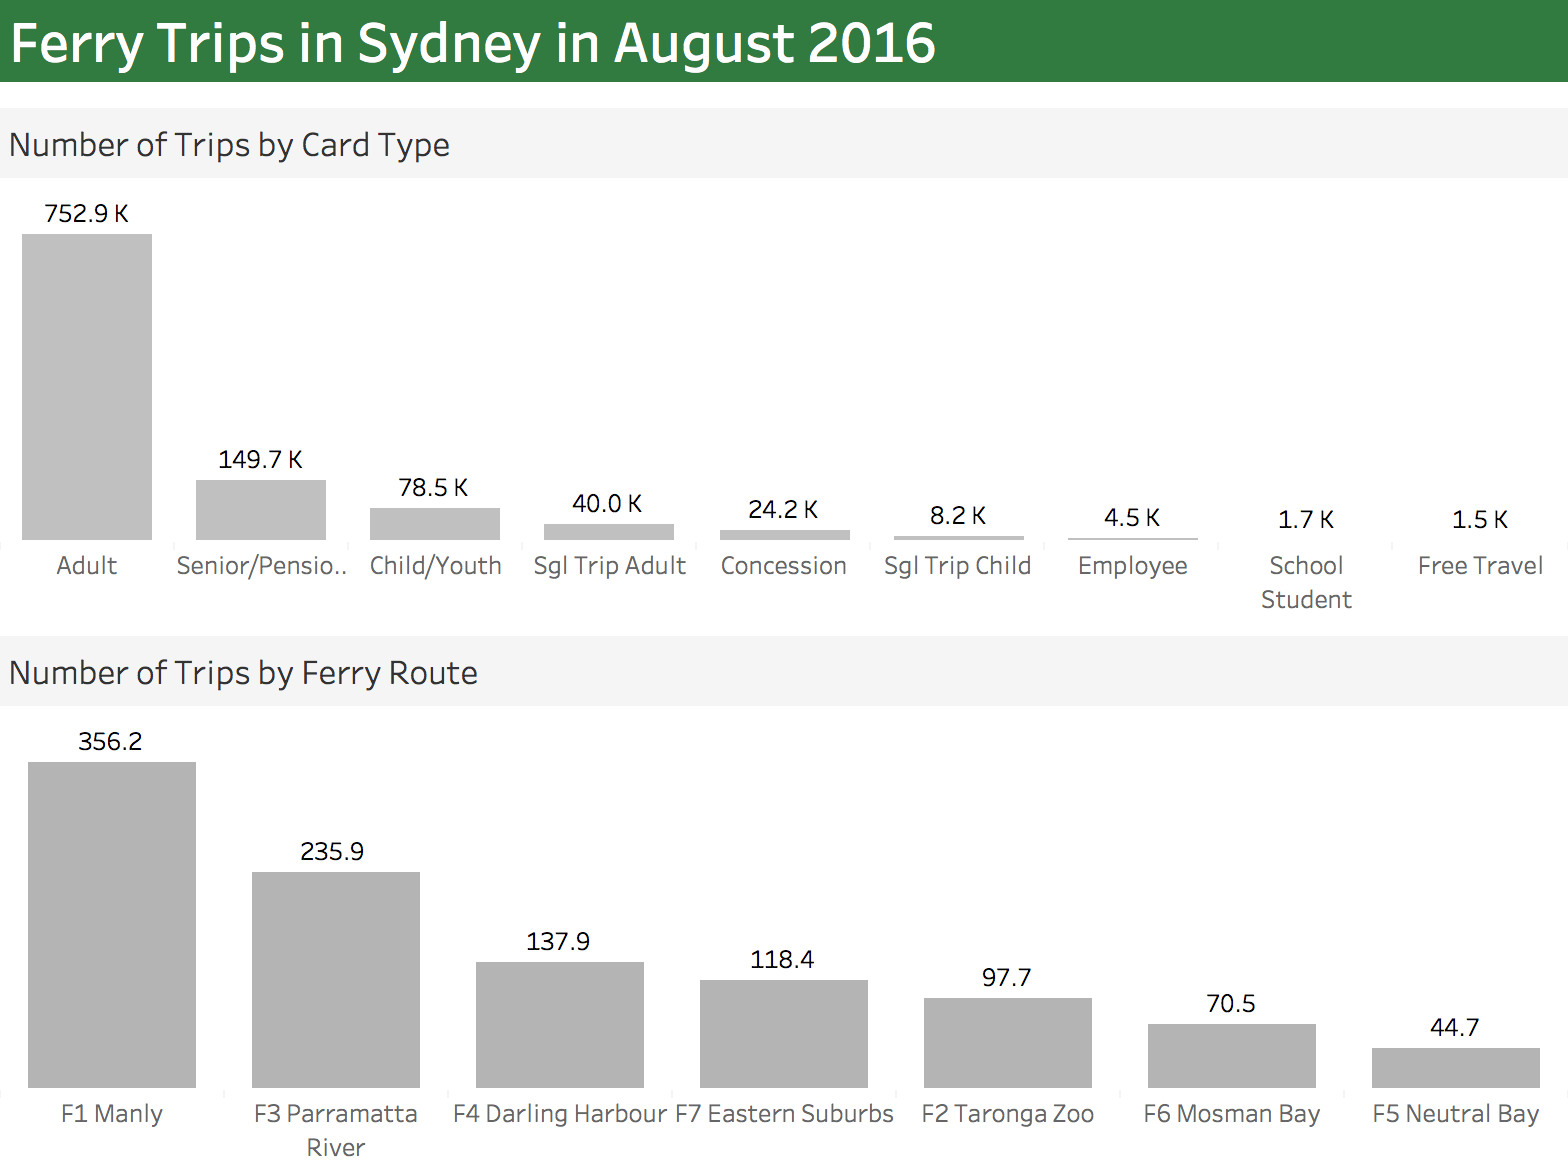Select the School Student label
Screen dimensions: 1568x1168
[x=1306, y=582]
